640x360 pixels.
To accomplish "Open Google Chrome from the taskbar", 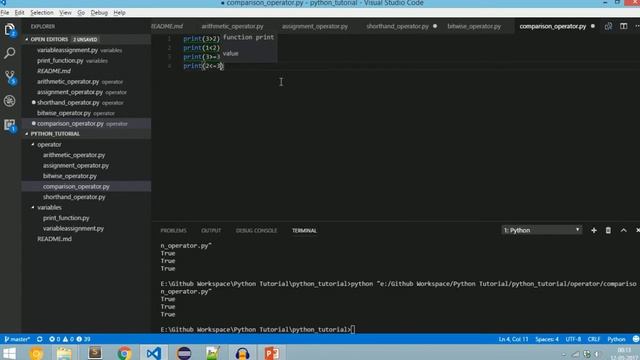I will [124, 353].
